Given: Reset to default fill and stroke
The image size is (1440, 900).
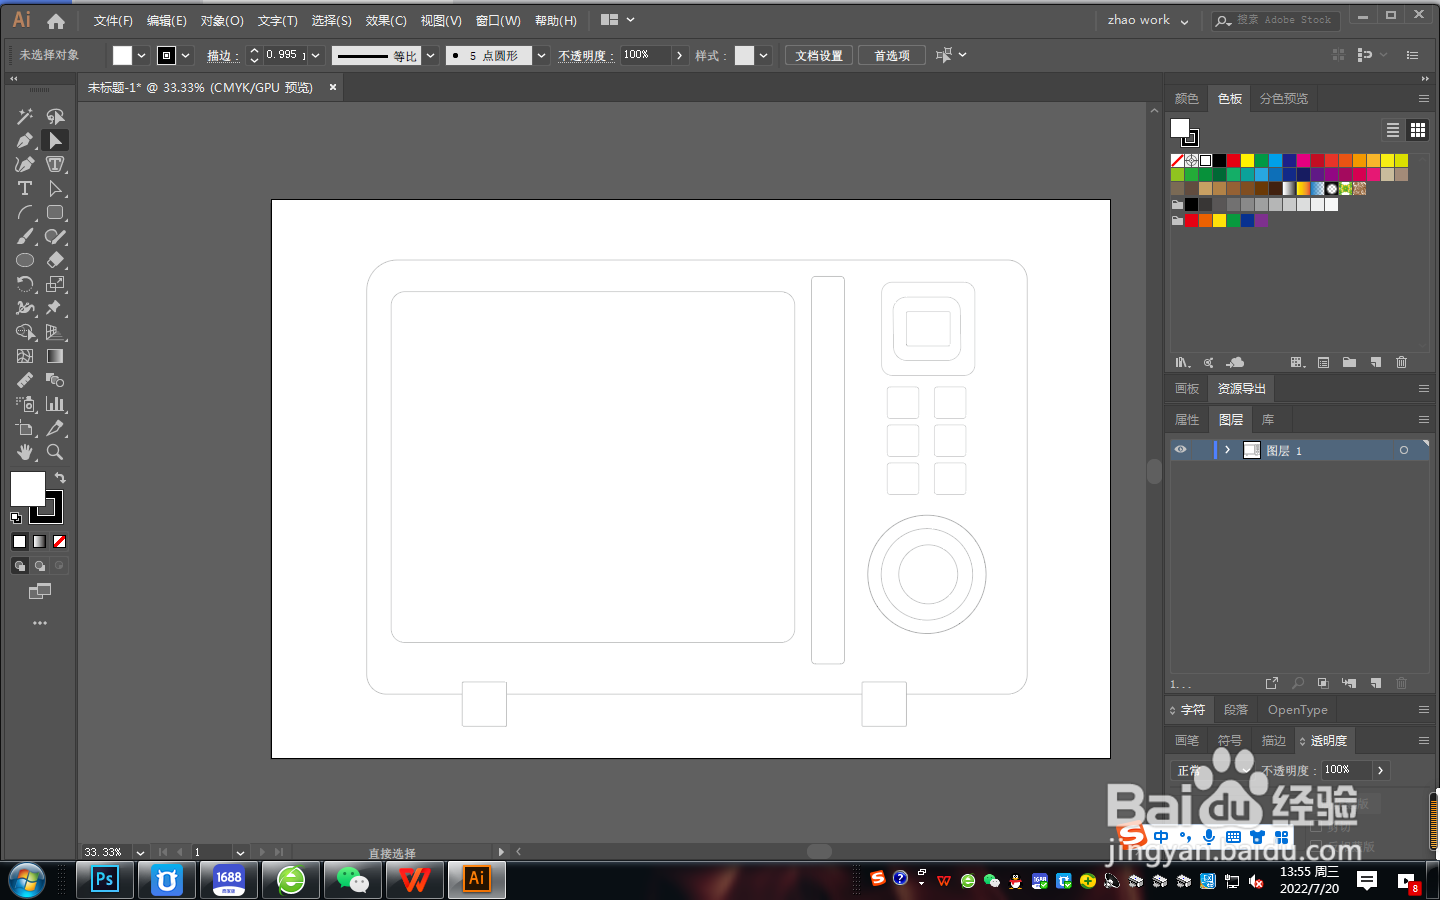Looking at the screenshot, I should tap(16, 518).
